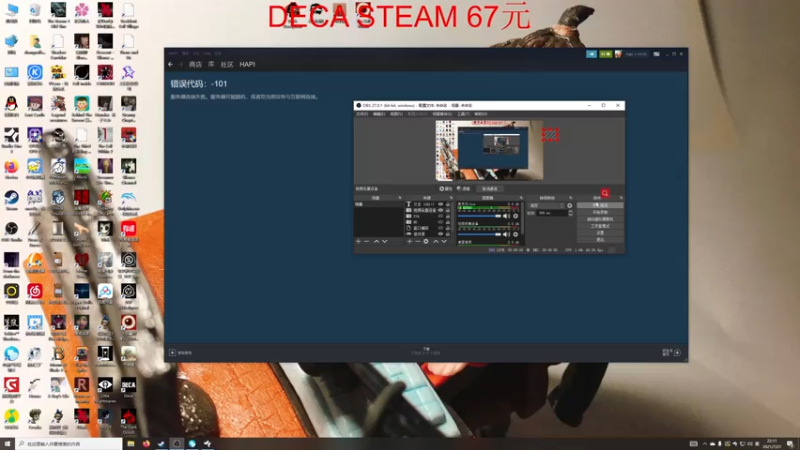Open the Windows Start menu
Viewport: 800px width, 450px height.
click(7, 444)
